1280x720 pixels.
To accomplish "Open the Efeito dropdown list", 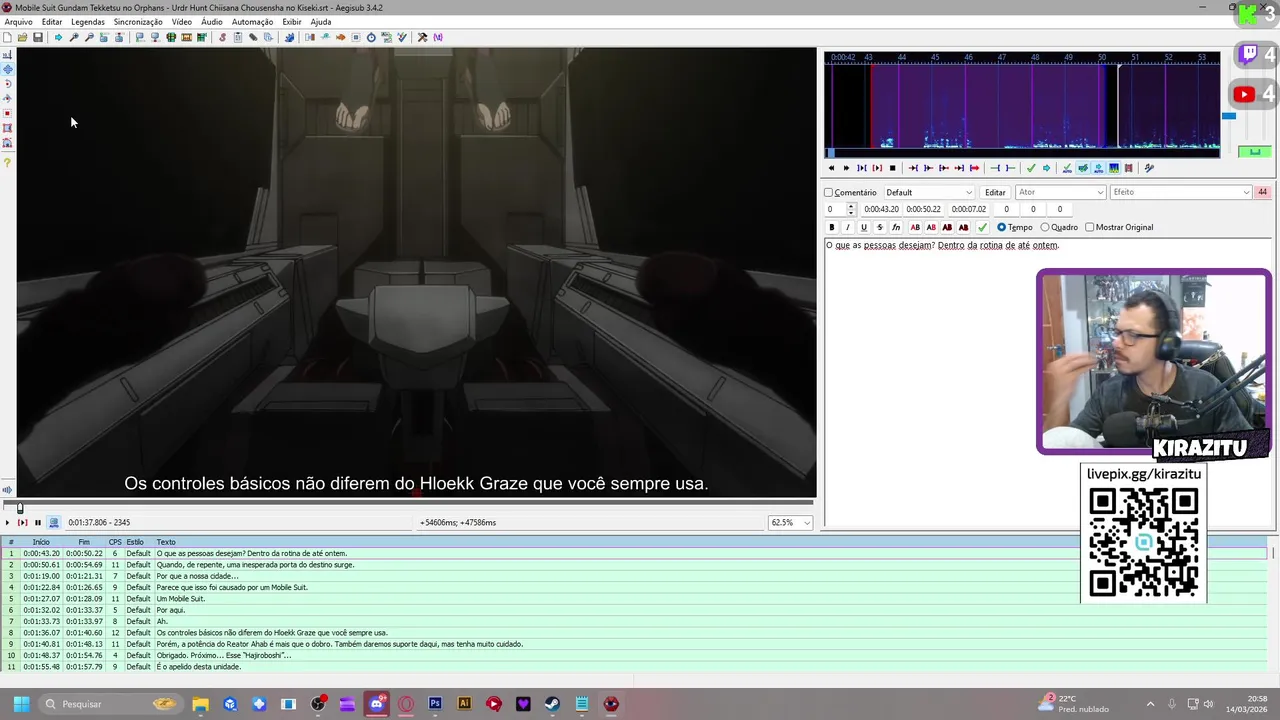I will pyautogui.click(x=1180, y=192).
